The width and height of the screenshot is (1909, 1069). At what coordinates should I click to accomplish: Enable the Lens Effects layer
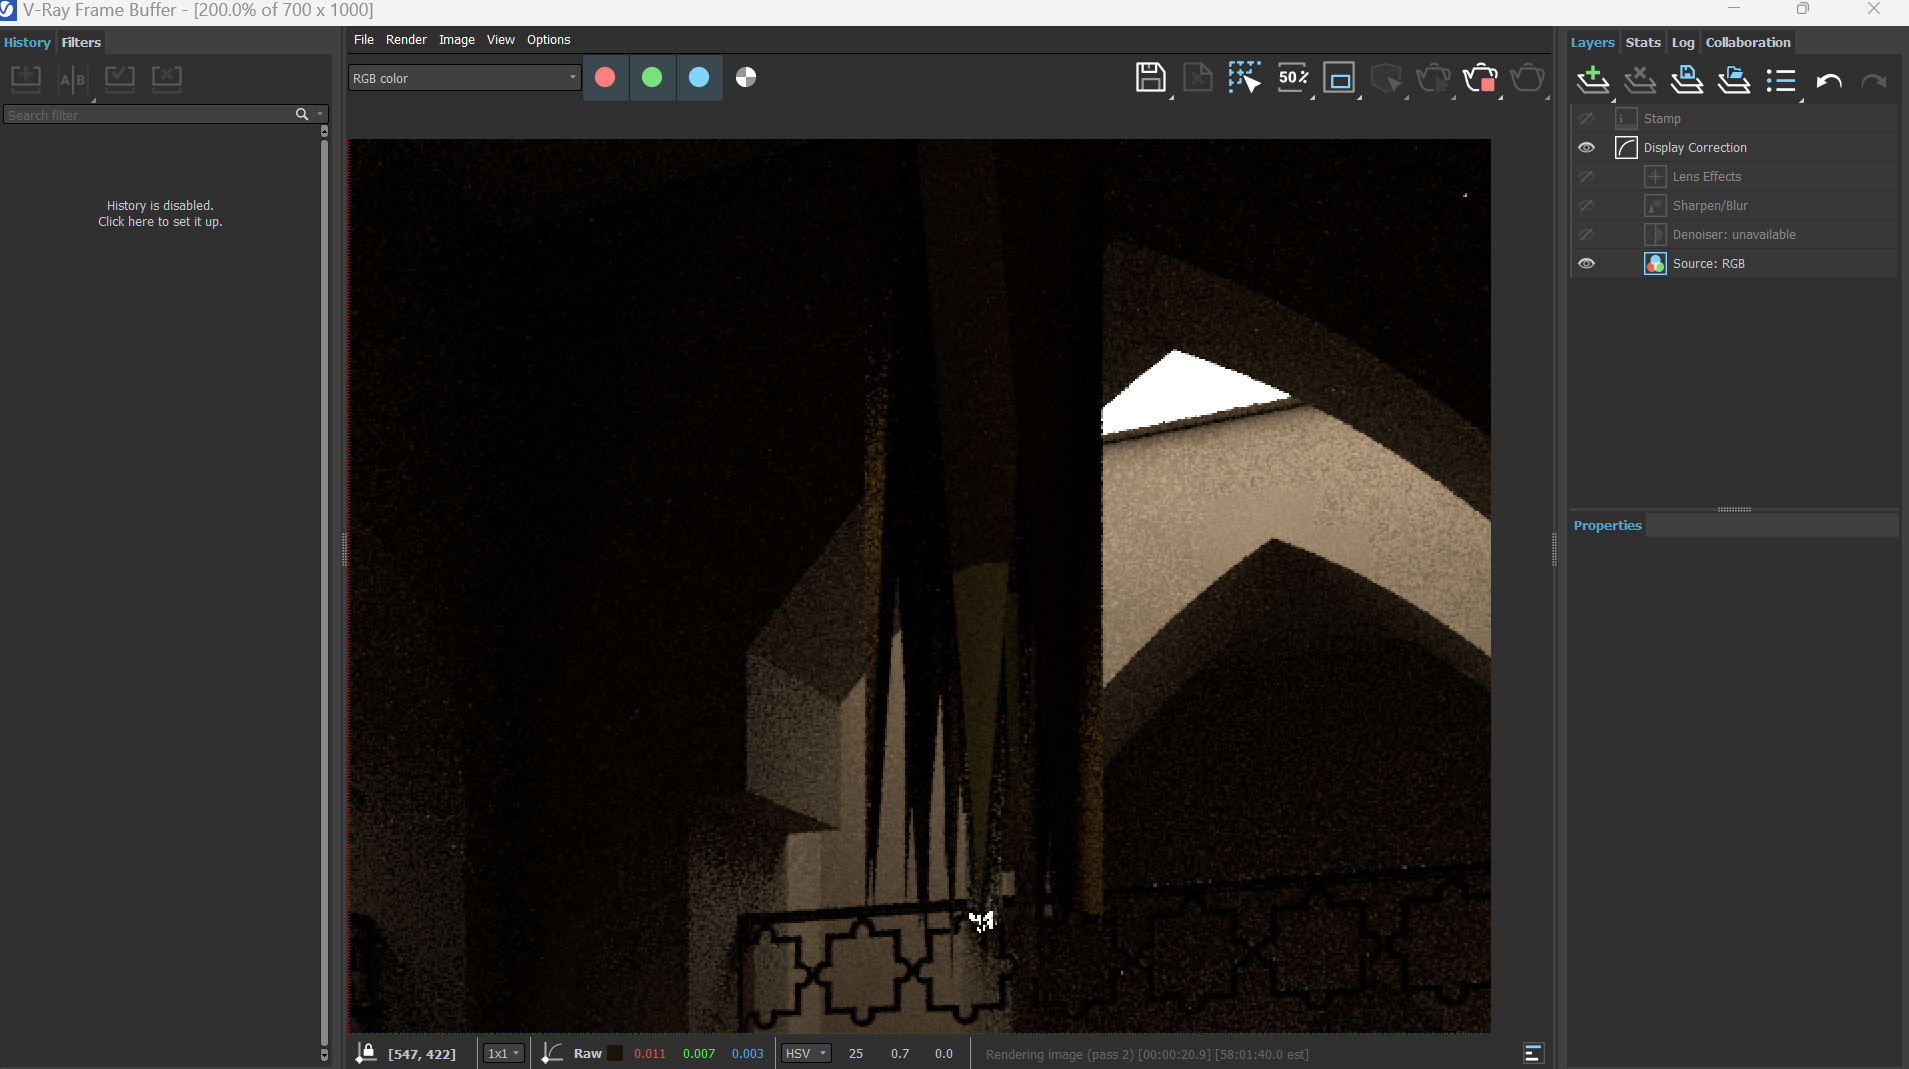[x=1587, y=177]
